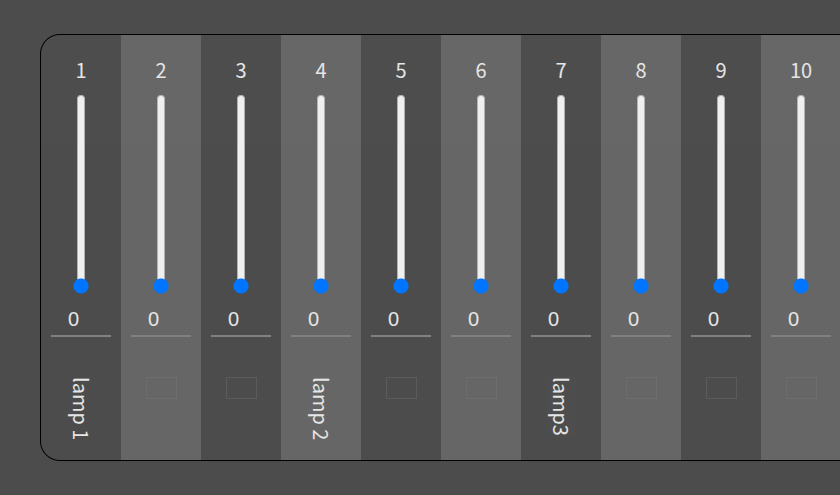
Task: Click the channel 10 fader handle
Action: tap(801, 286)
